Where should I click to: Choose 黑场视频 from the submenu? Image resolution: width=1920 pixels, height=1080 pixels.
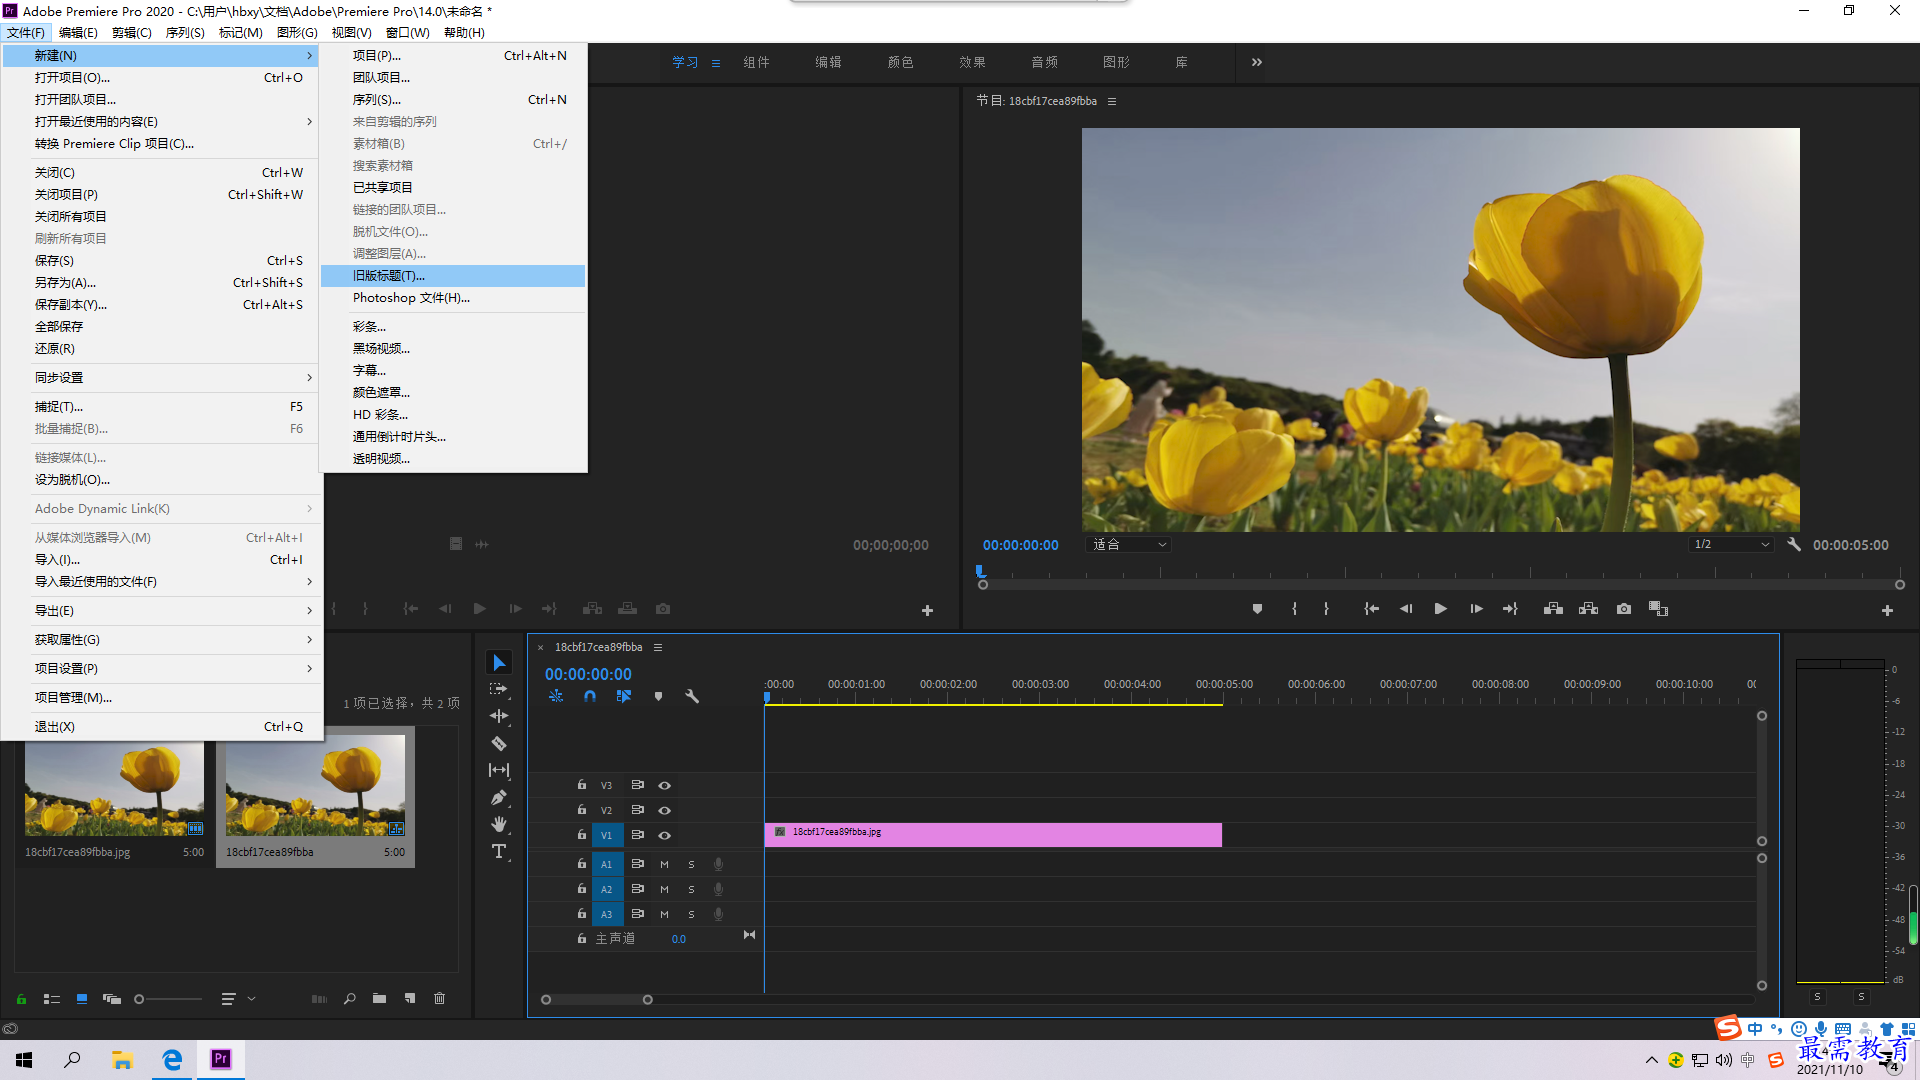(453, 349)
